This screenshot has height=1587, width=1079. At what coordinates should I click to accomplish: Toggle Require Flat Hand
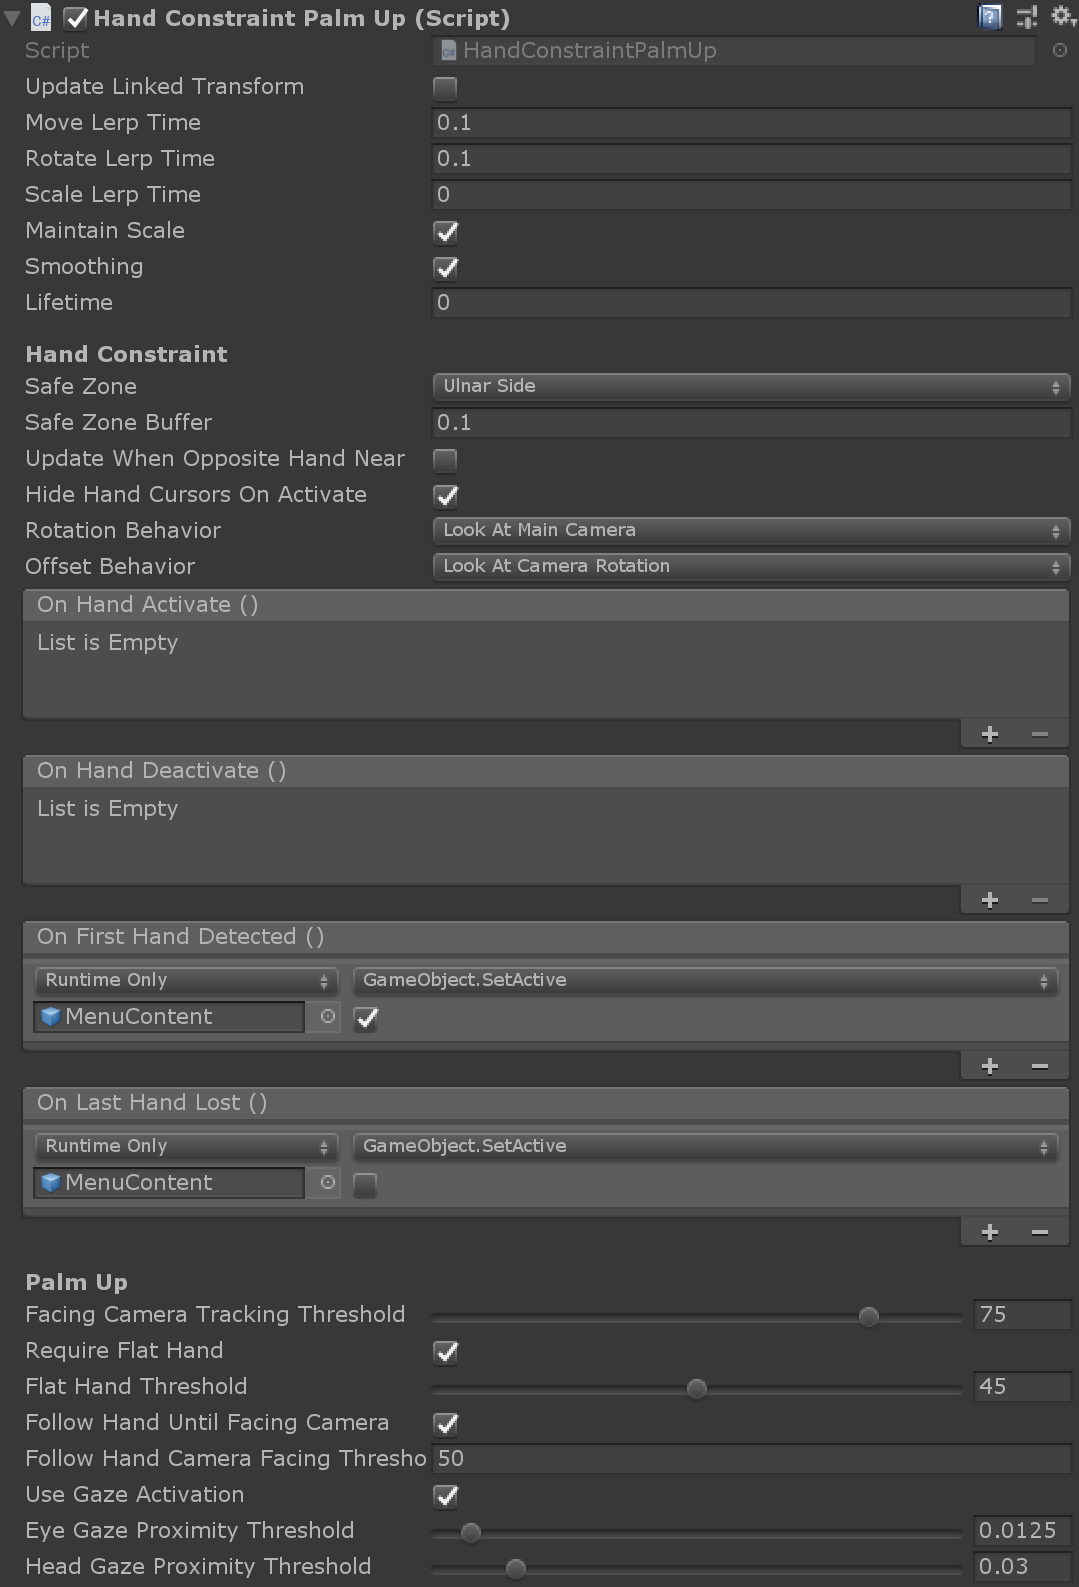445,1352
